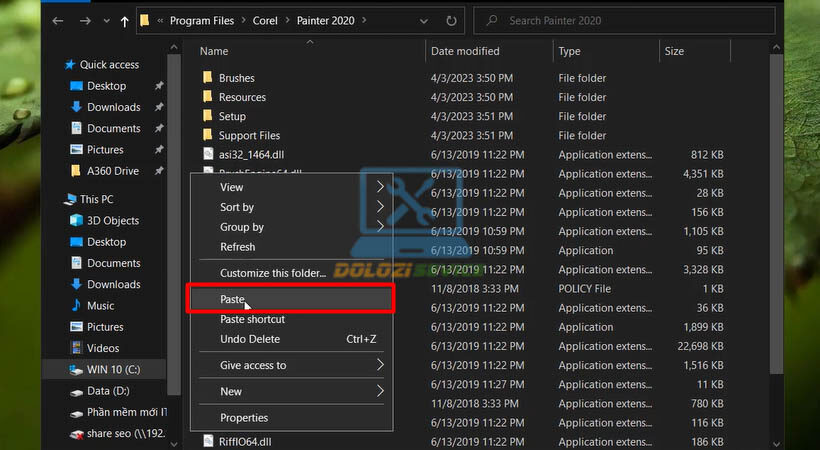Click the POLICY File type cell
This screenshot has height=450, width=820.
click(584, 288)
